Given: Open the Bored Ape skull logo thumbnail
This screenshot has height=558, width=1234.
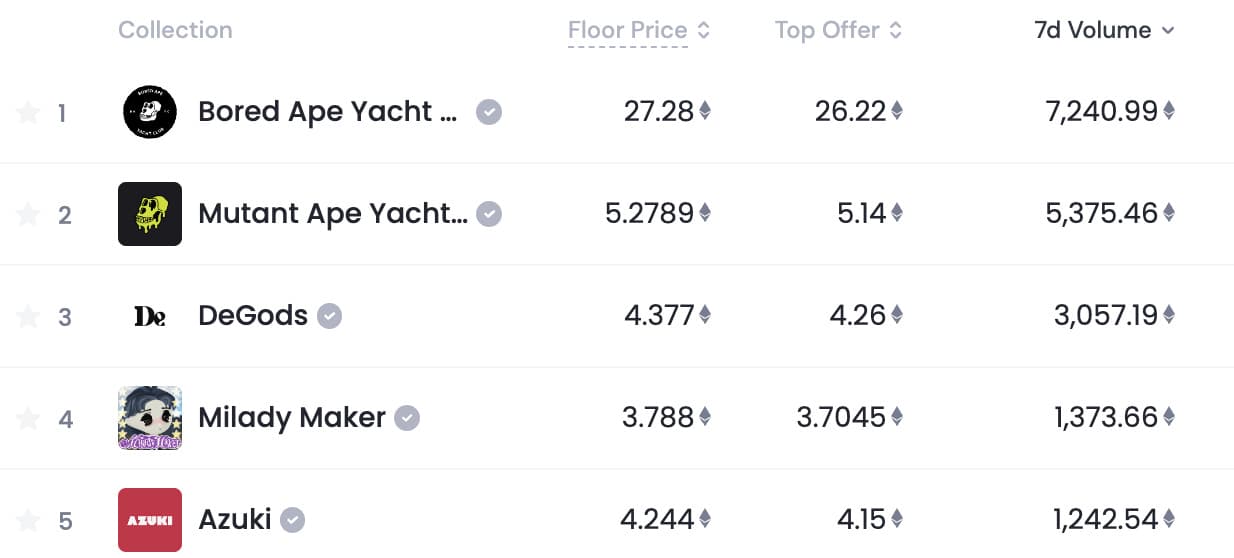Looking at the screenshot, I should point(150,112).
